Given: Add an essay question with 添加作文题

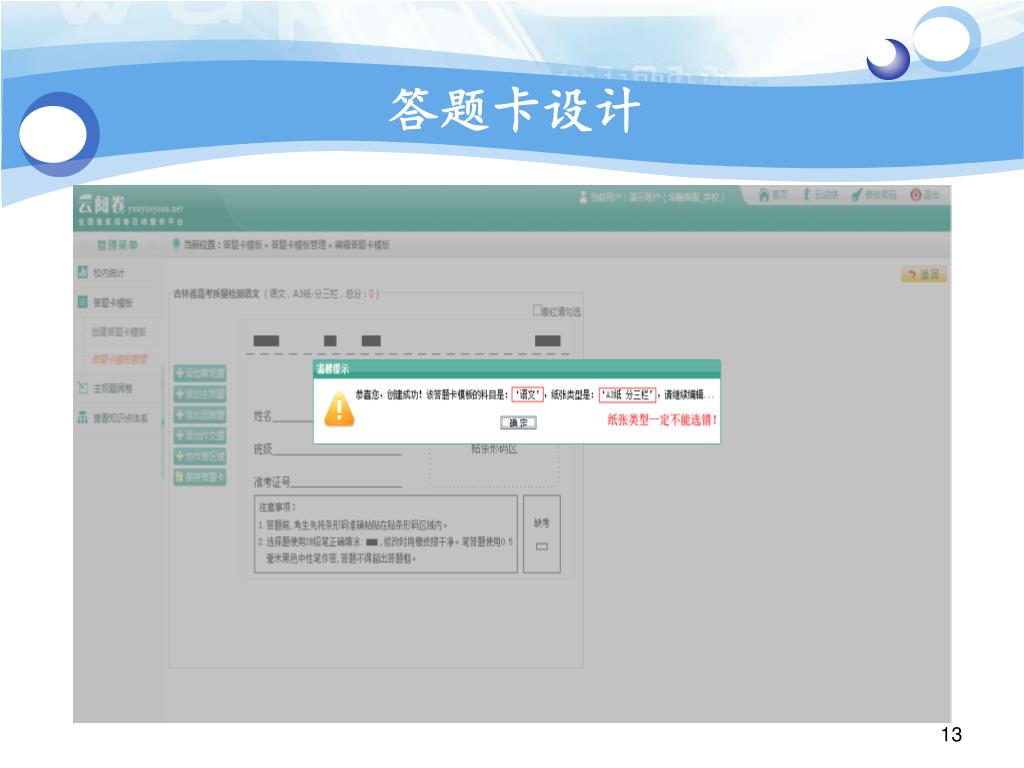Looking at the screenshot, I should (200, 436).
